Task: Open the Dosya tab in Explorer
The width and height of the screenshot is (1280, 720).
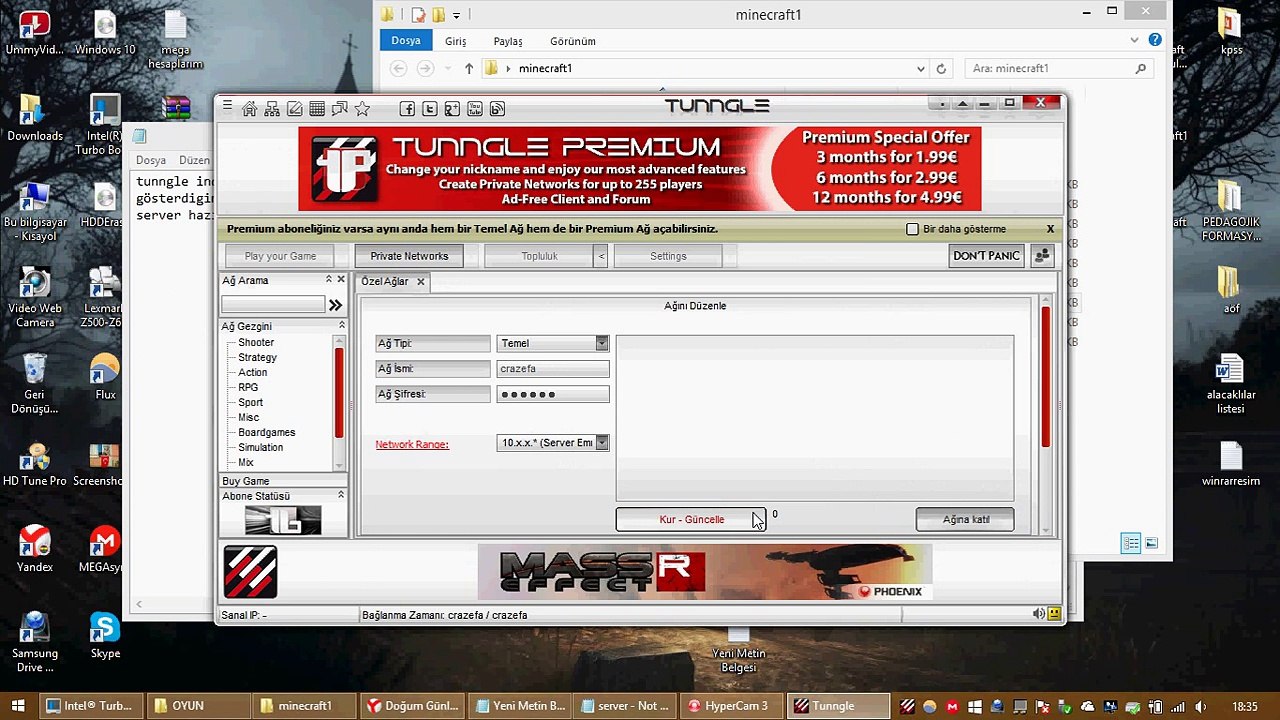Action: tap(406, 41)
